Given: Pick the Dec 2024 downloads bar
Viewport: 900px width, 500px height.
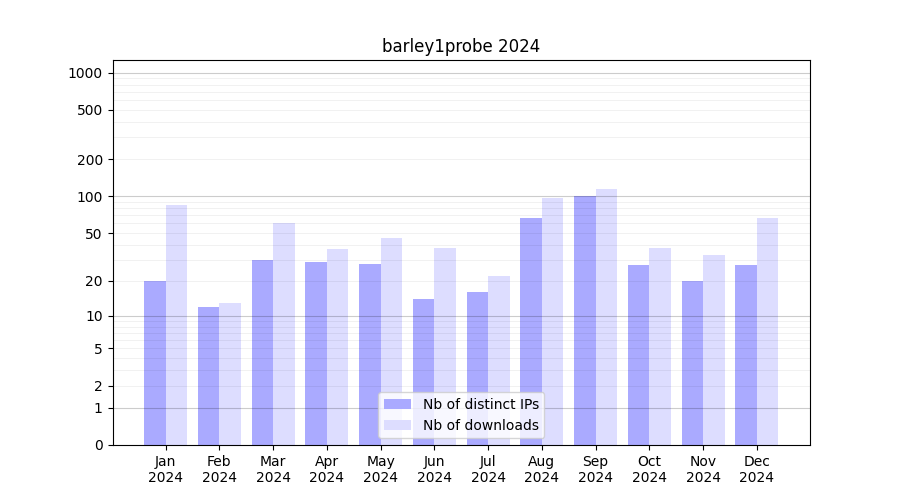Looking at the screenshot, I should pos(767,331).
